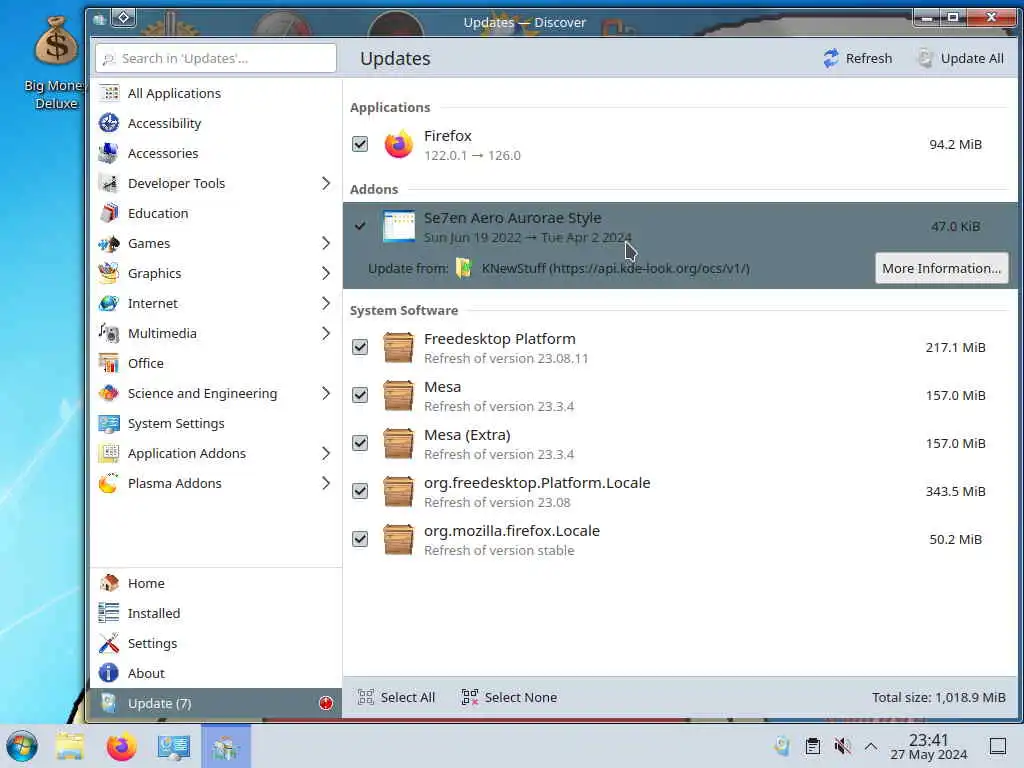
Task: Click the Freedesktop Platform package icon
Action: 398,347
